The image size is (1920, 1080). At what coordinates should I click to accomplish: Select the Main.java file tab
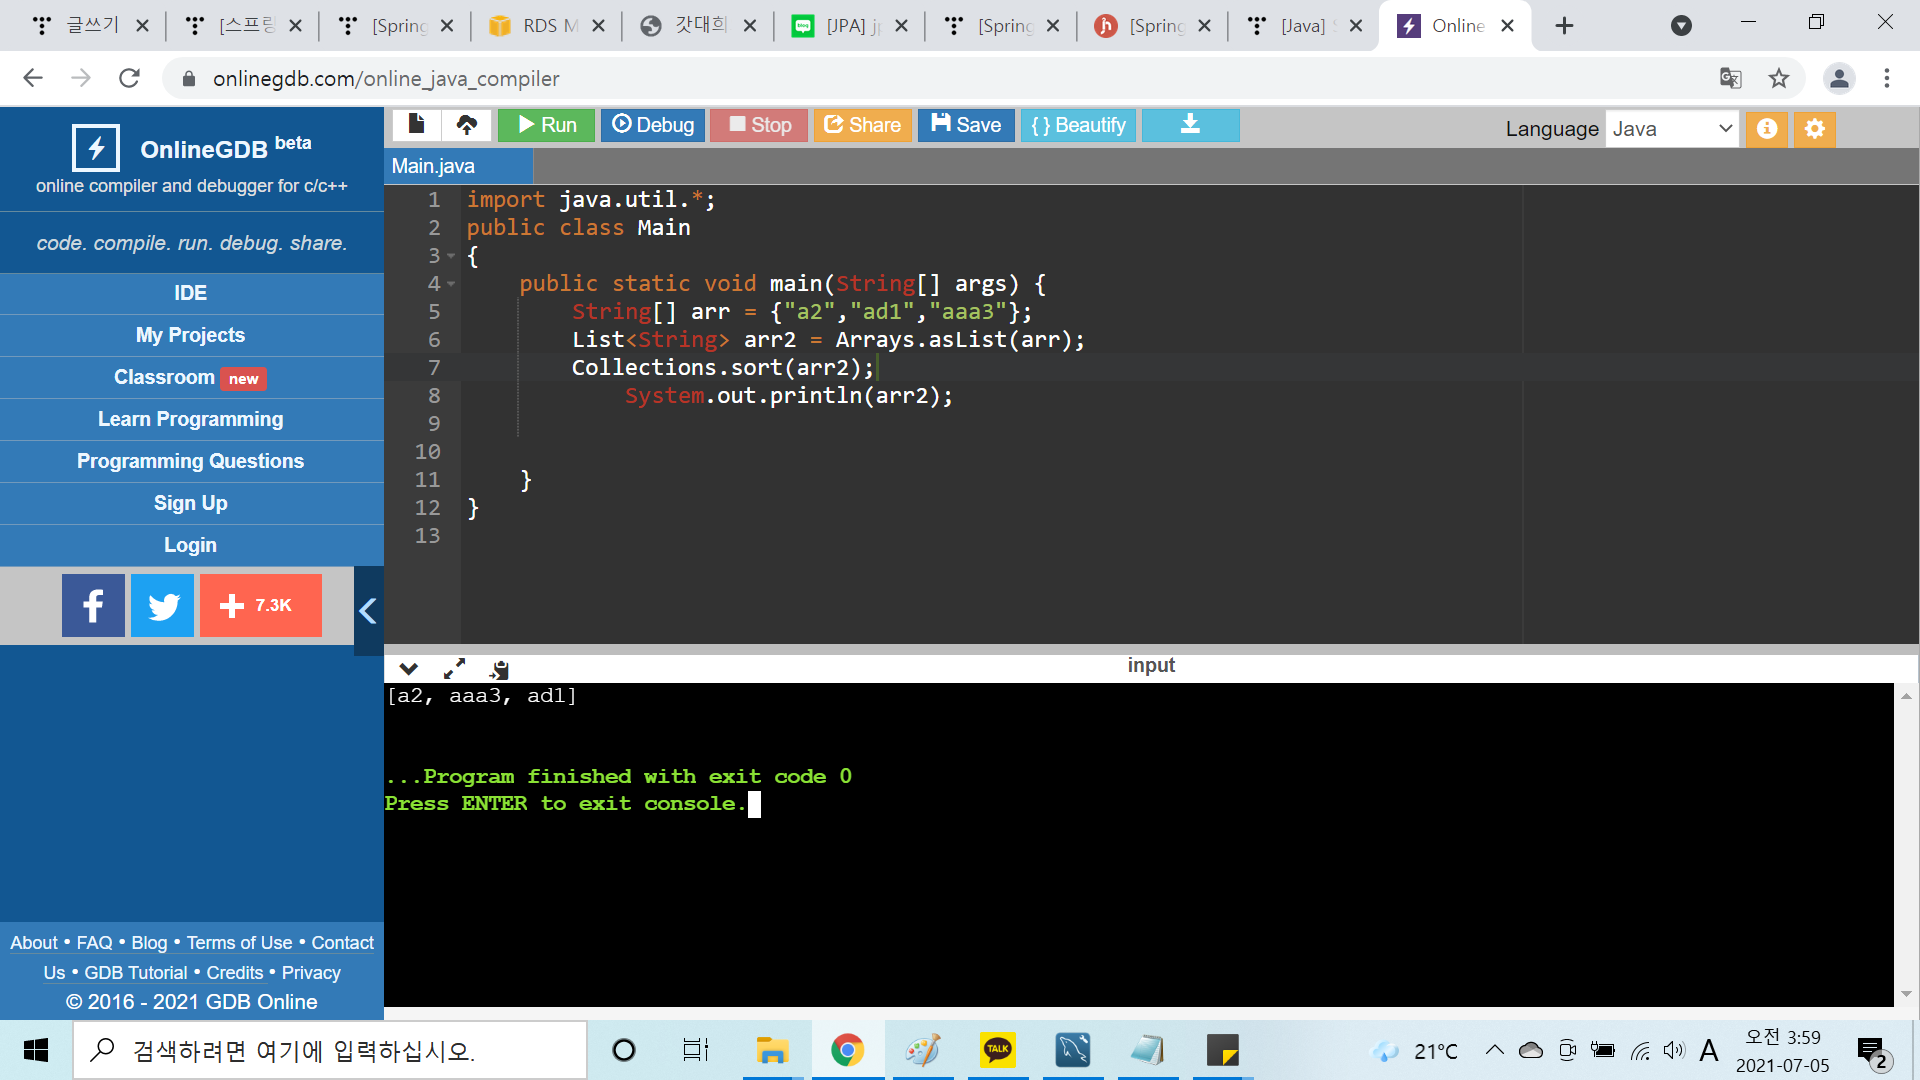click(434, 166)
